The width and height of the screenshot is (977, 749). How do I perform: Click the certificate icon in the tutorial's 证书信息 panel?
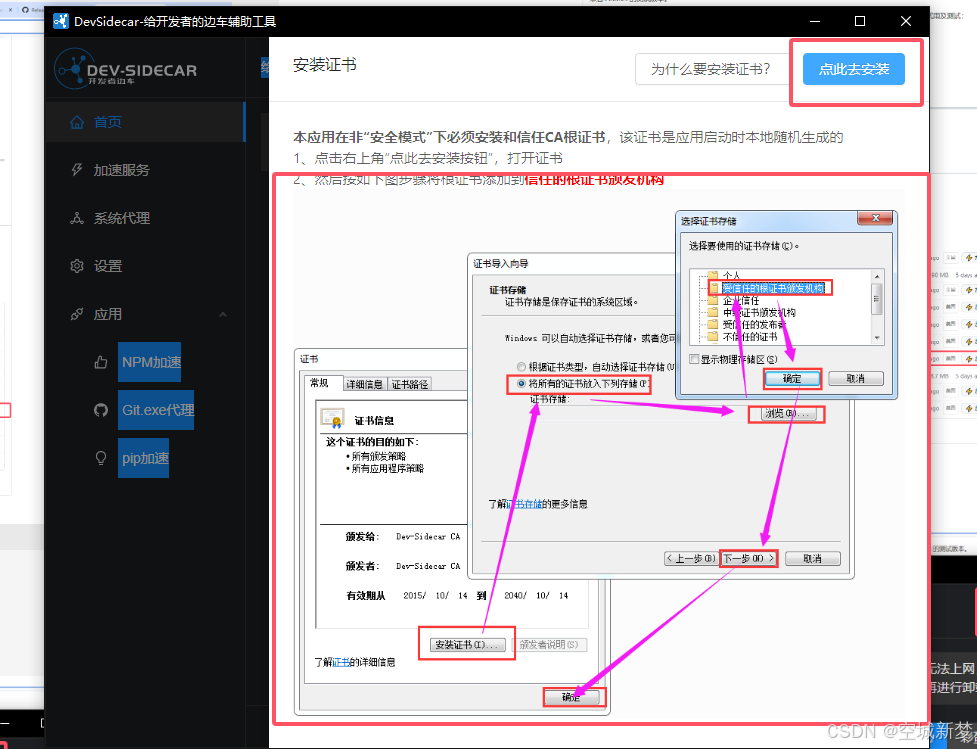pos(332,418)
